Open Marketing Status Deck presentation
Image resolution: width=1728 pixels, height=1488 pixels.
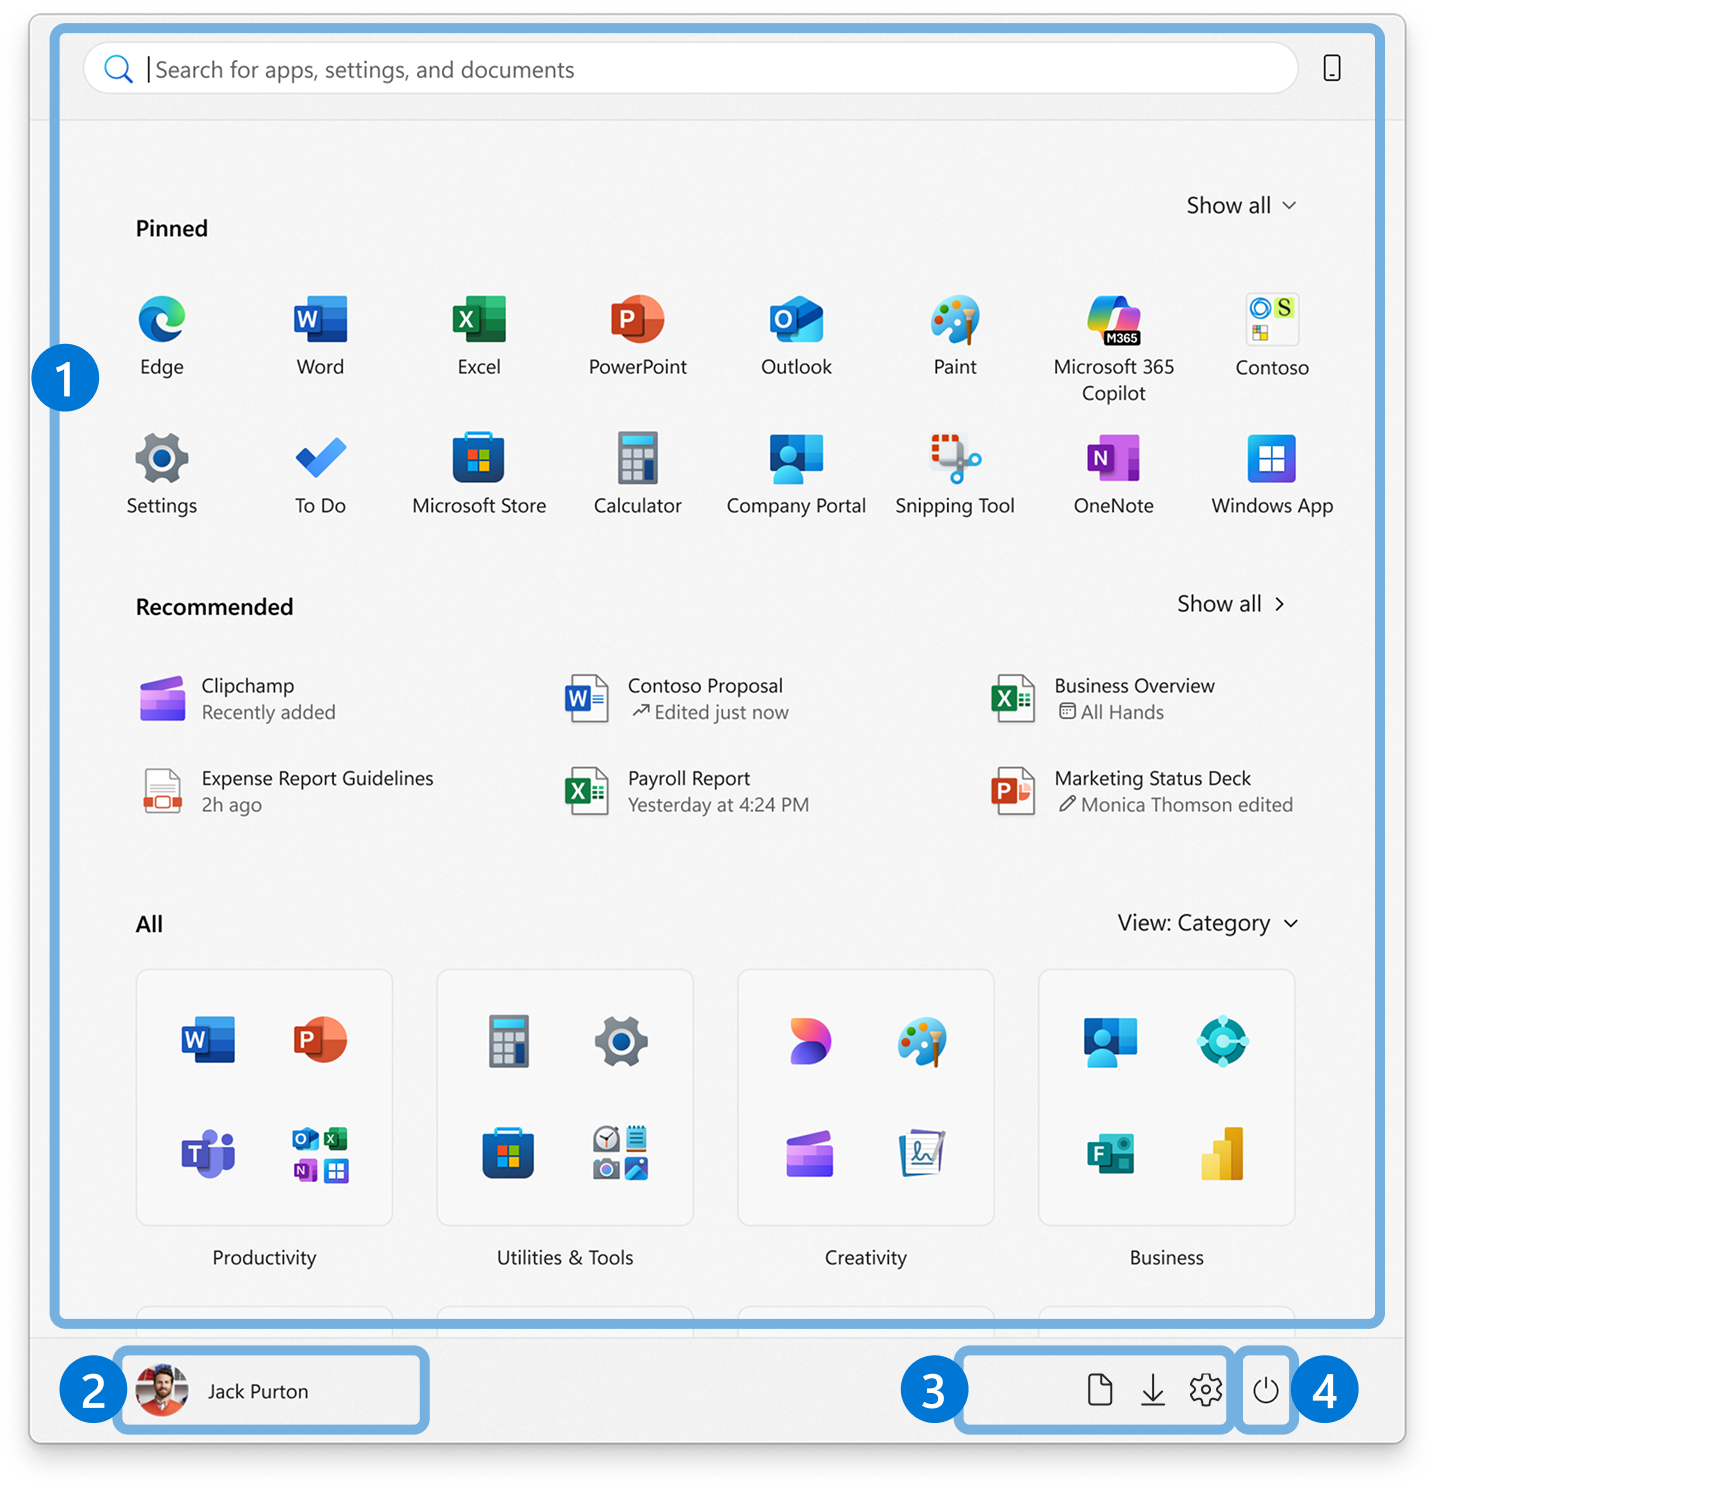click(1142, 791)
